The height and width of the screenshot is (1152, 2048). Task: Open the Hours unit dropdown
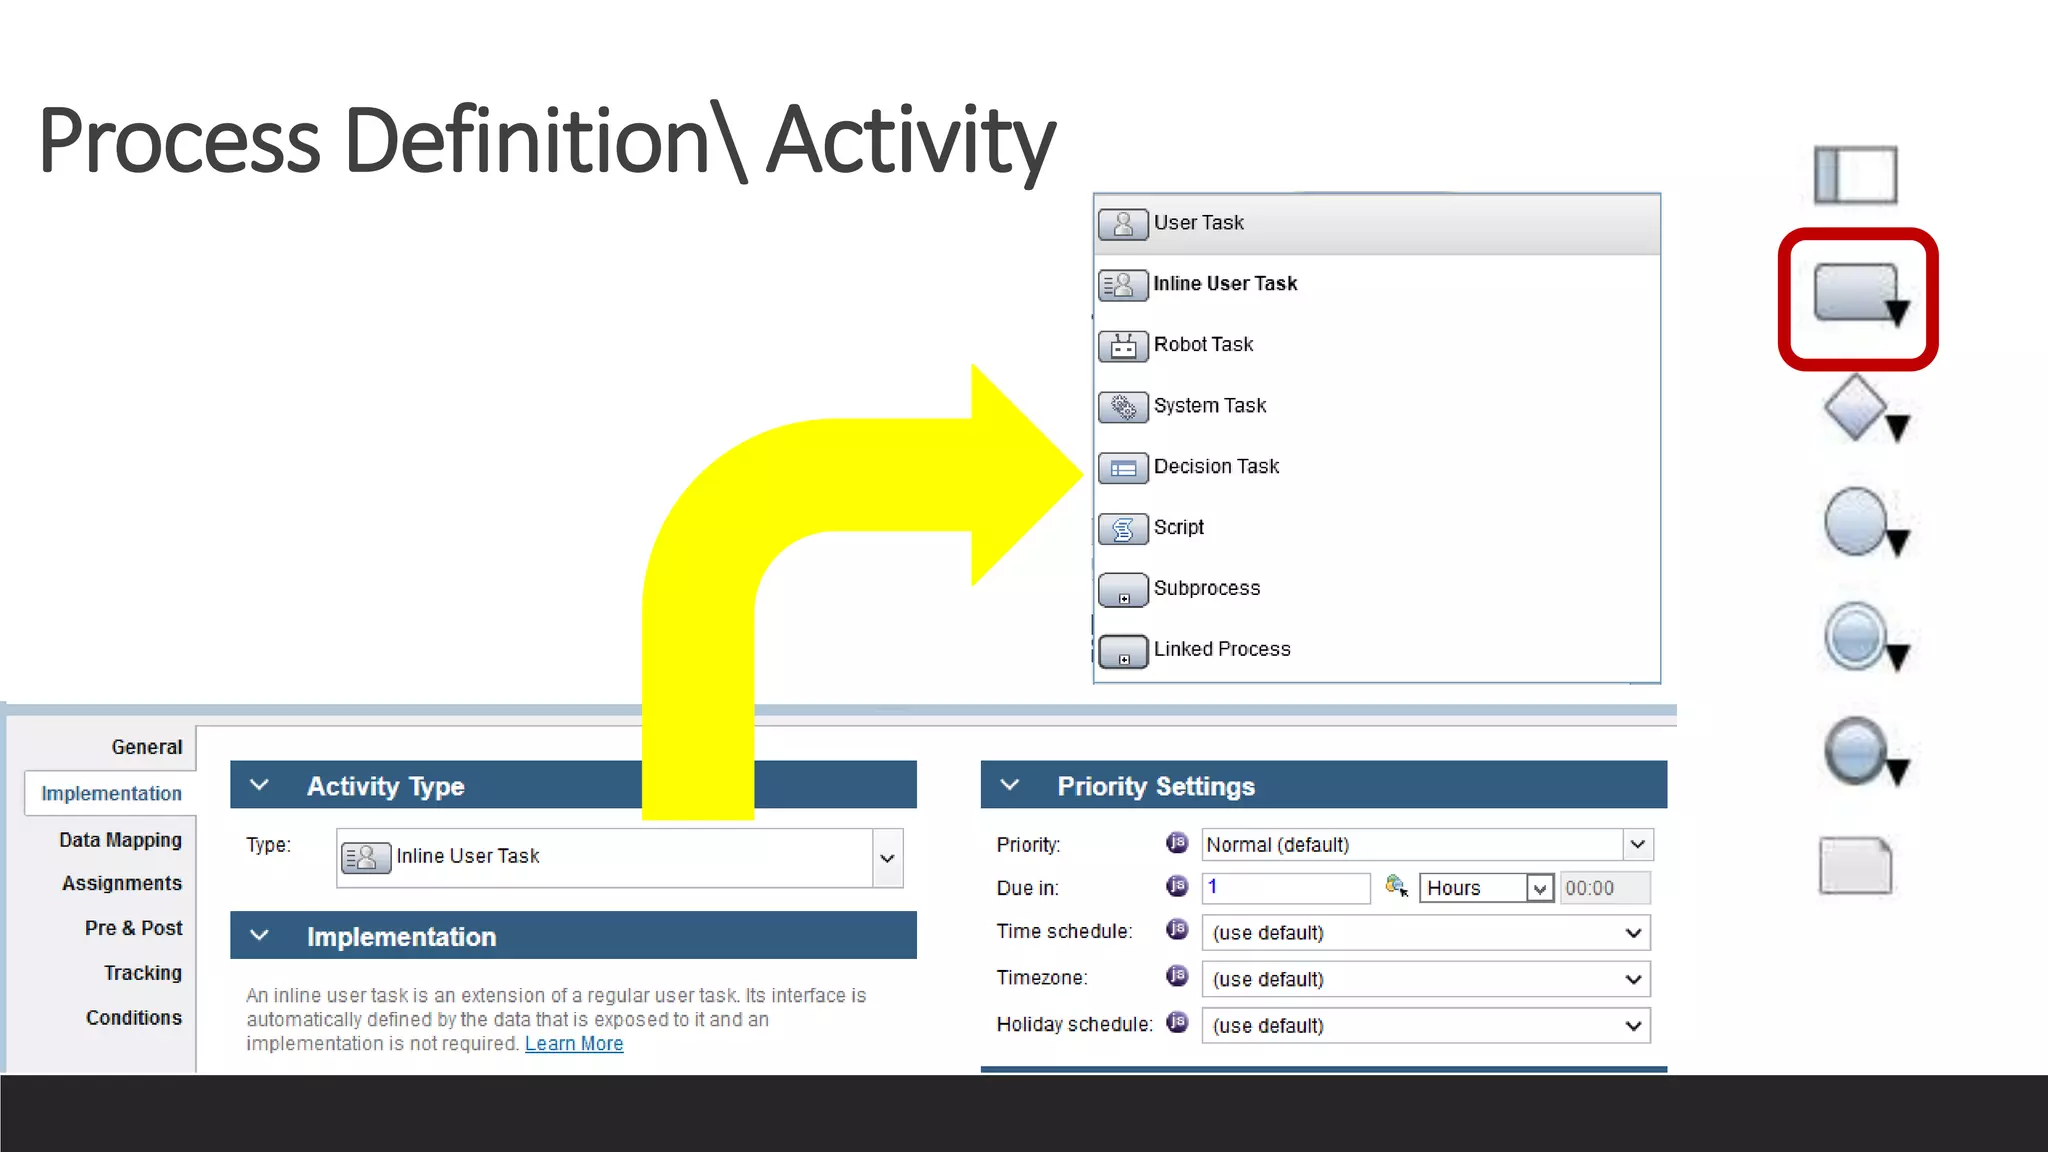(x=1540, y=888)
